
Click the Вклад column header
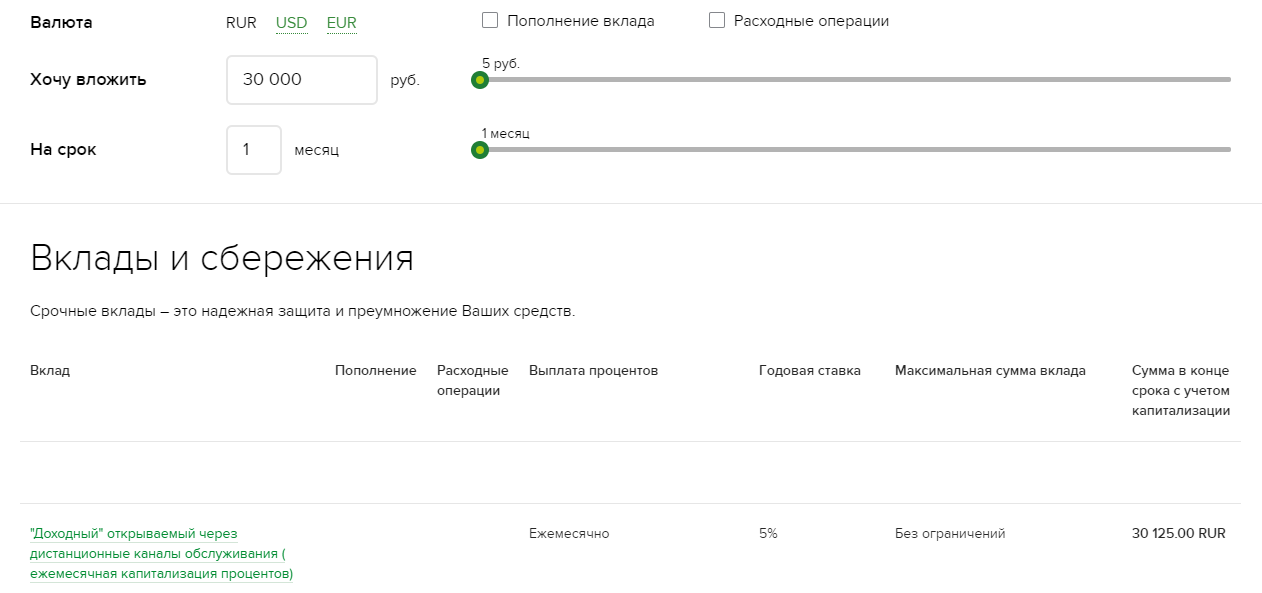click(x=50, y=371)
